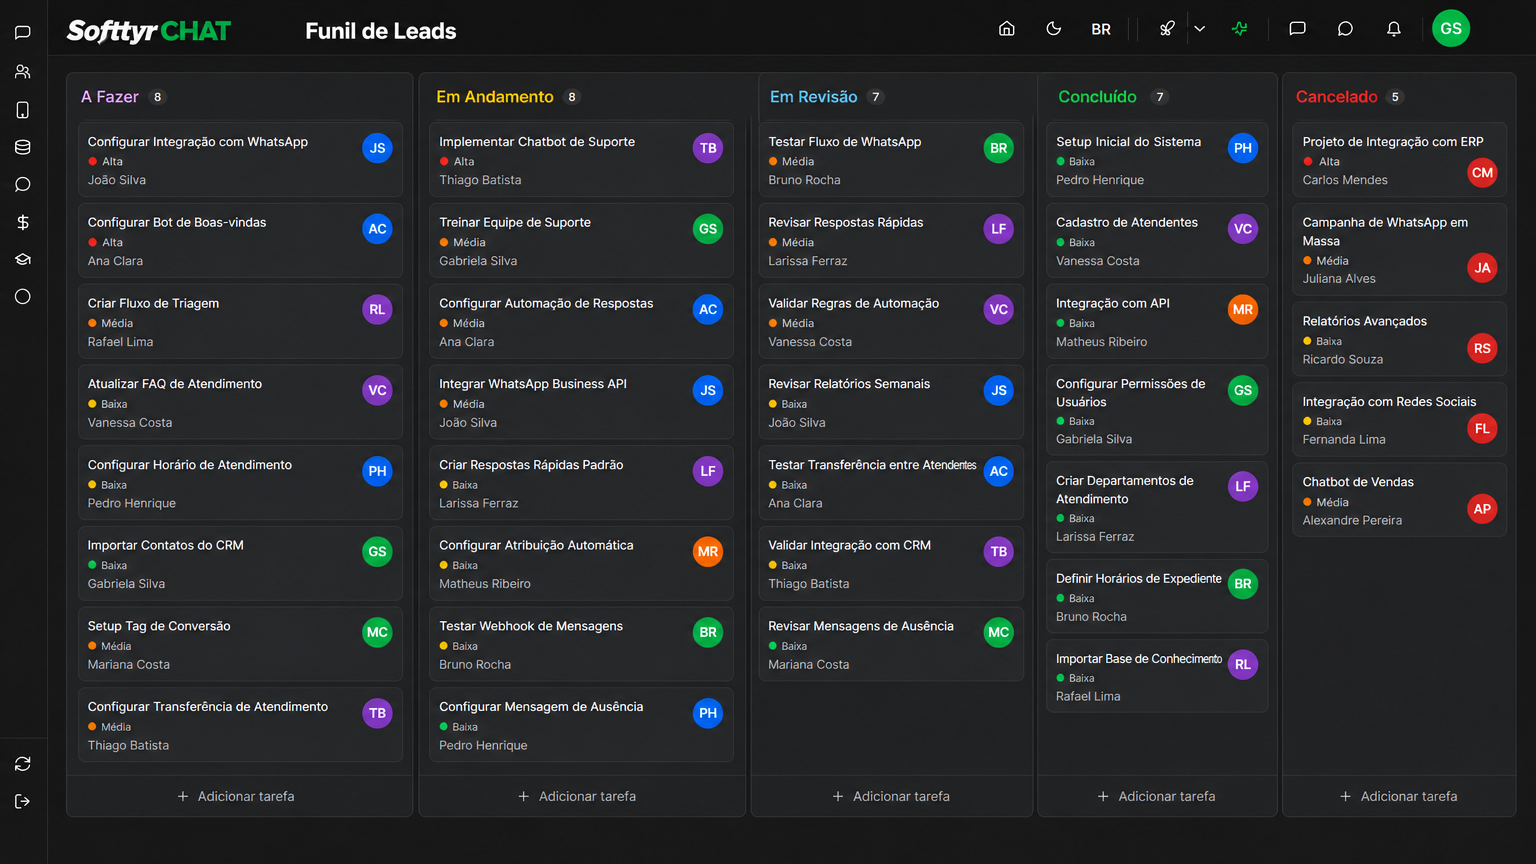Select the Em Andamento column header
Viewport: 1536px width, 864px height.
tap(495, 97)
